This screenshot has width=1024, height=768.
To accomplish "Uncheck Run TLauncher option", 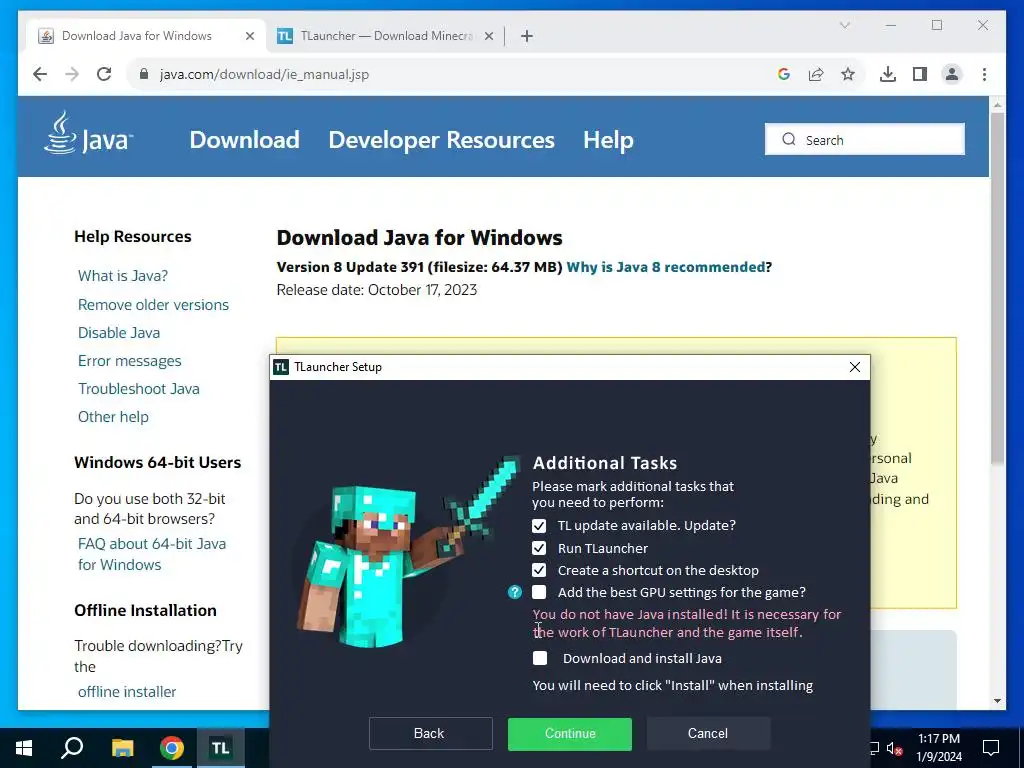I will [539, 548].
